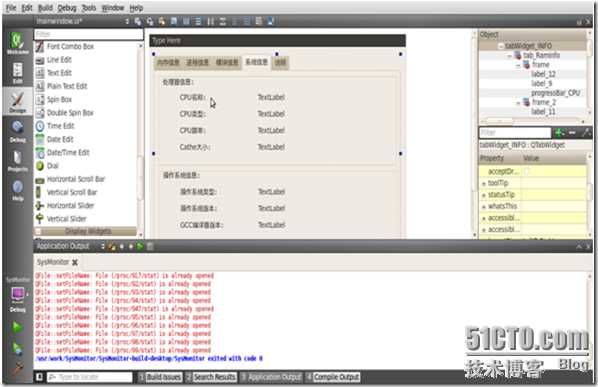Toggle the acceptDrops property checkbox
Screen dimensions: 598x387
tap(526, 172)
